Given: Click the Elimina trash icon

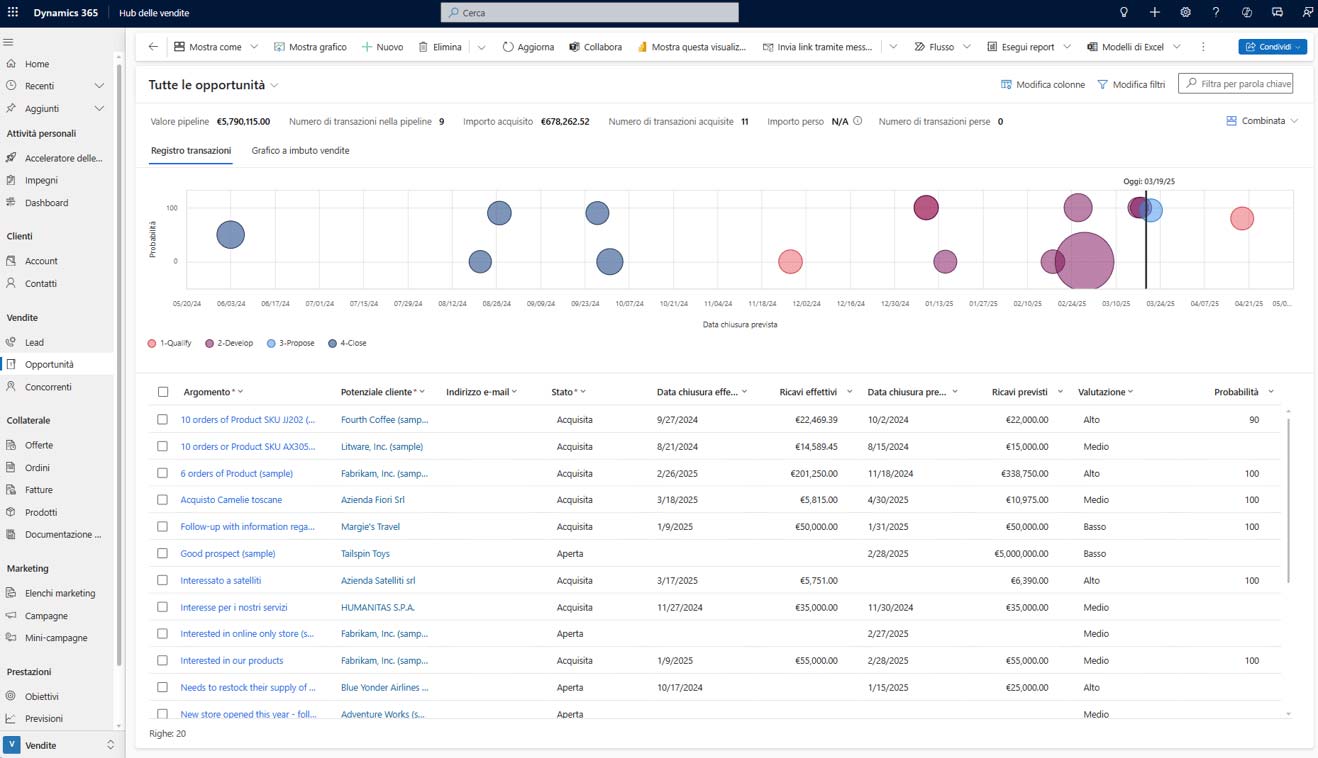Looking at the screenshot, I should (x=423, y=47).
